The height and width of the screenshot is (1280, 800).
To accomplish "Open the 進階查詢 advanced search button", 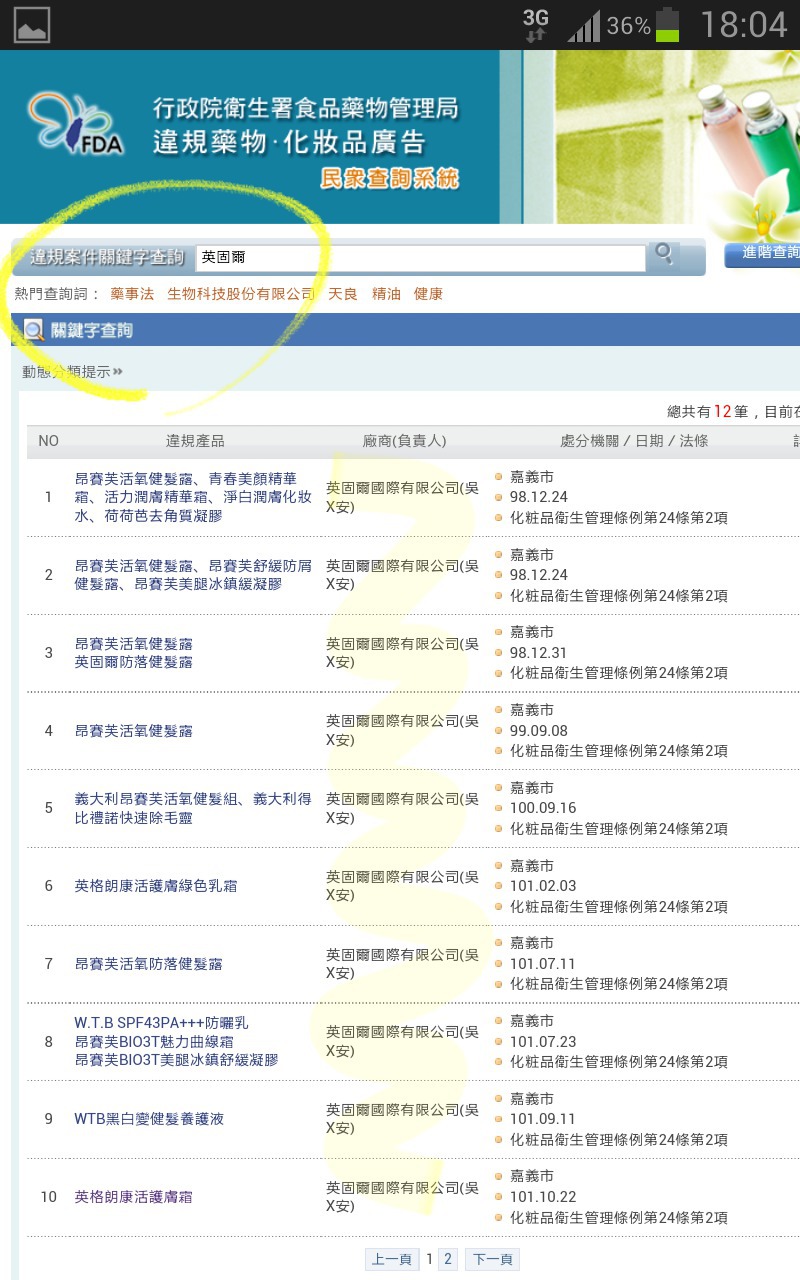I will click(765, 253).
